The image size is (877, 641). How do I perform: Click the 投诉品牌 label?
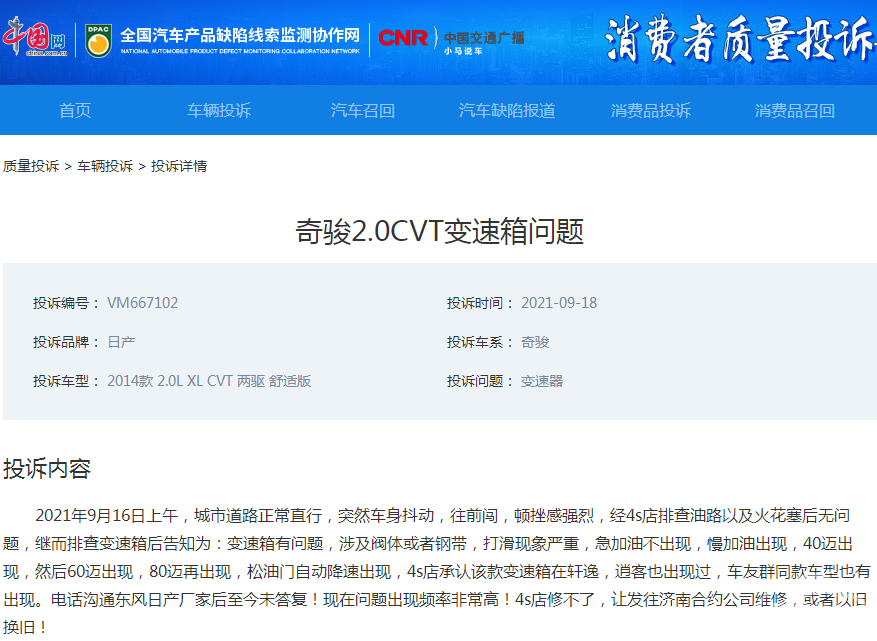pos(65,342)
